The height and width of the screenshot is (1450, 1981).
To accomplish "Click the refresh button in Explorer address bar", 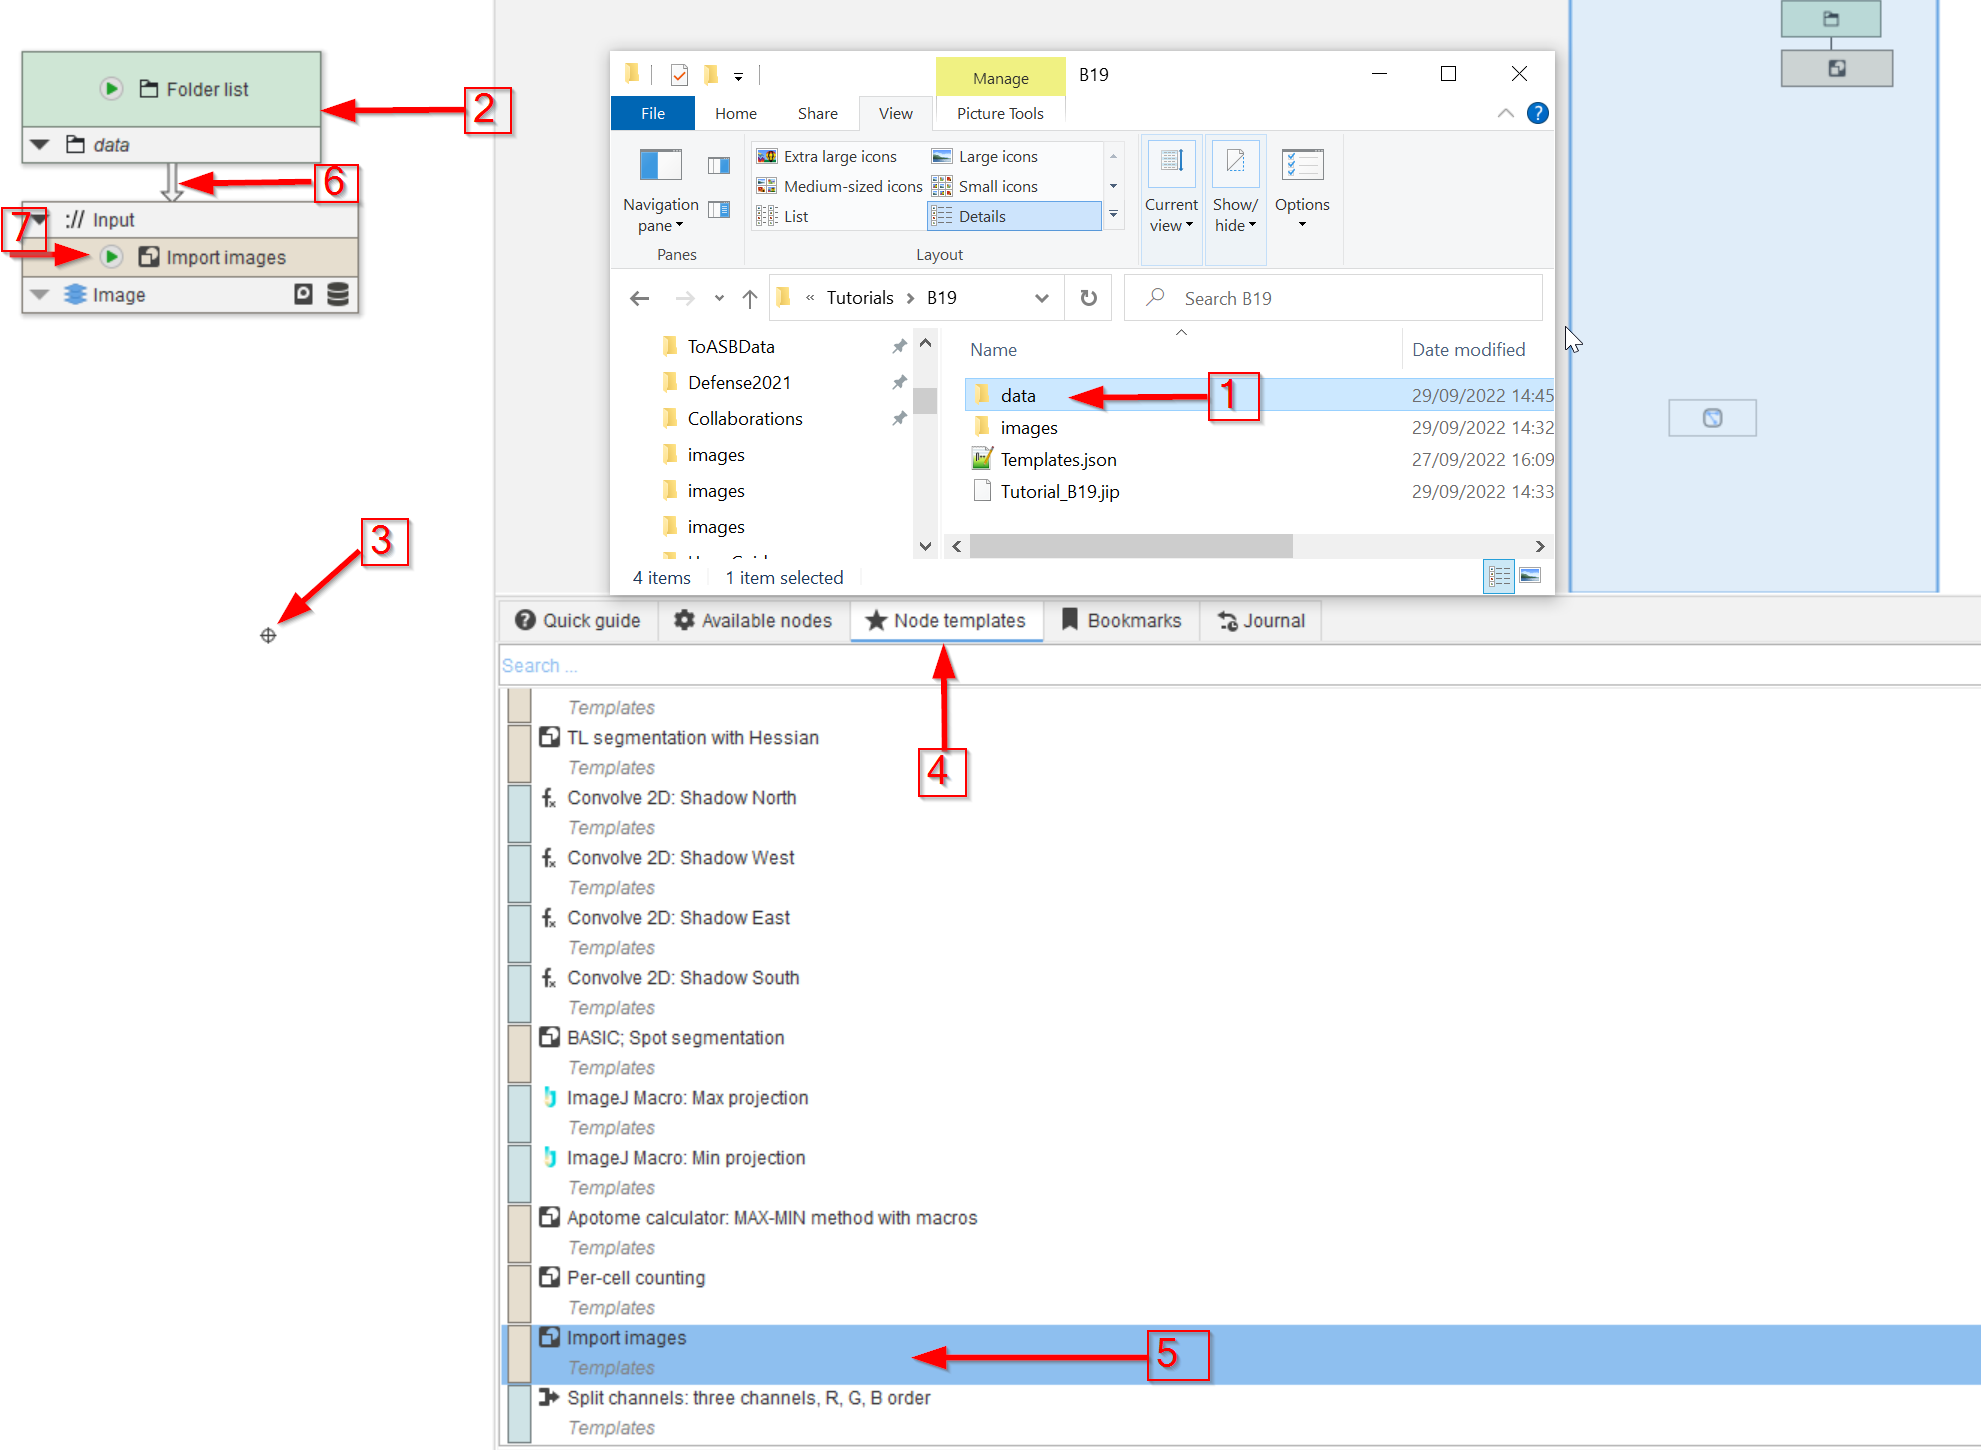I will (1088, 298).
